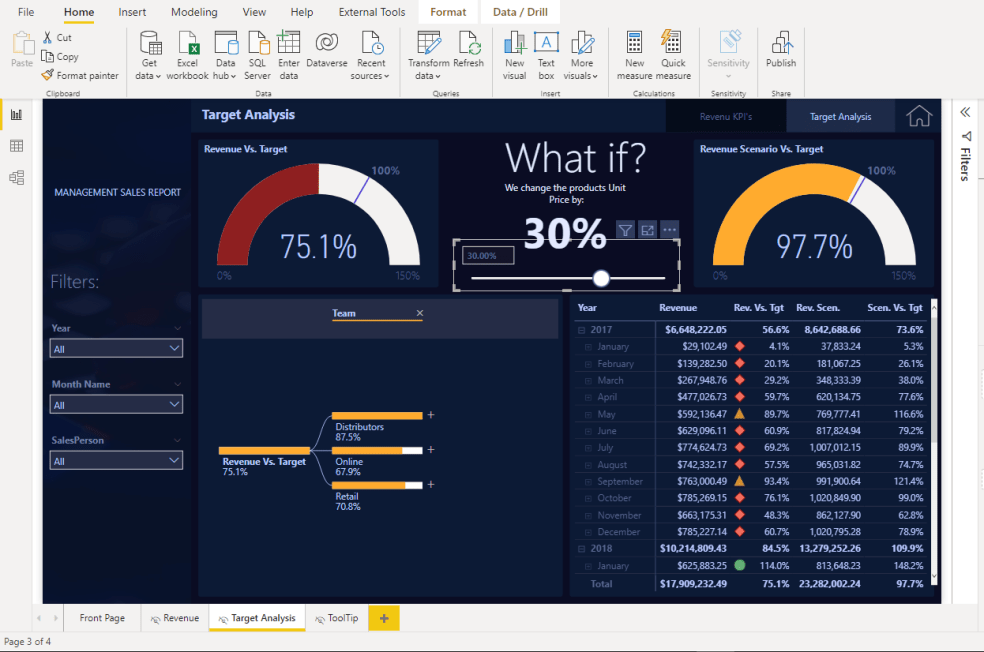Open the Year slicer dropdown
The width and height of the screenshot is (984, 652).
point(176,348)
